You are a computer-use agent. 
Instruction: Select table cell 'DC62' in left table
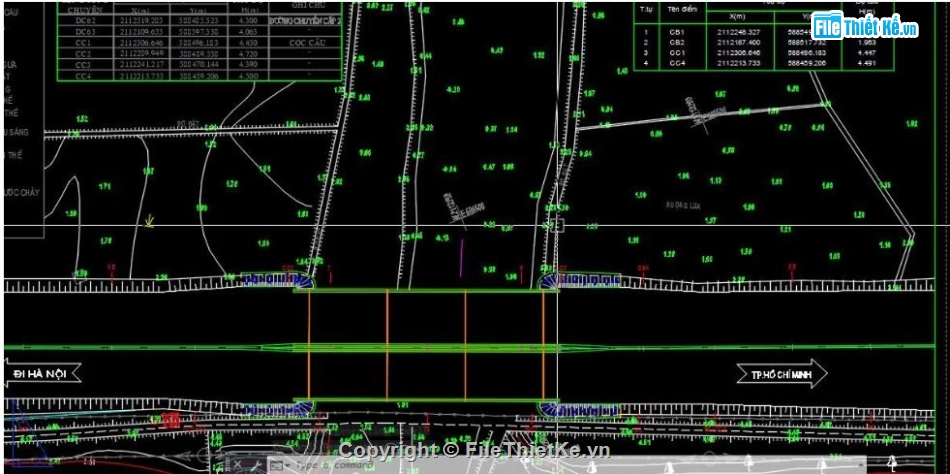coord(84,20)
